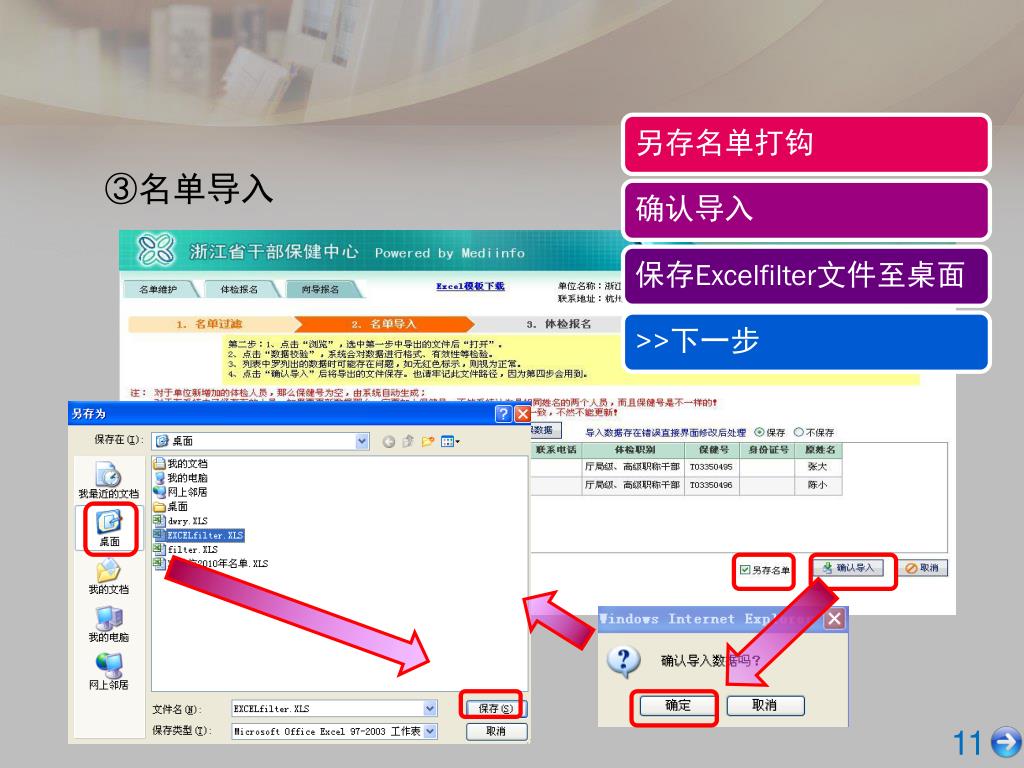Screen dimensions: 1024x768
Task: Expand the 保存类型 dropdown arrow
Action: pyautogui.click(x=430, y=731)
